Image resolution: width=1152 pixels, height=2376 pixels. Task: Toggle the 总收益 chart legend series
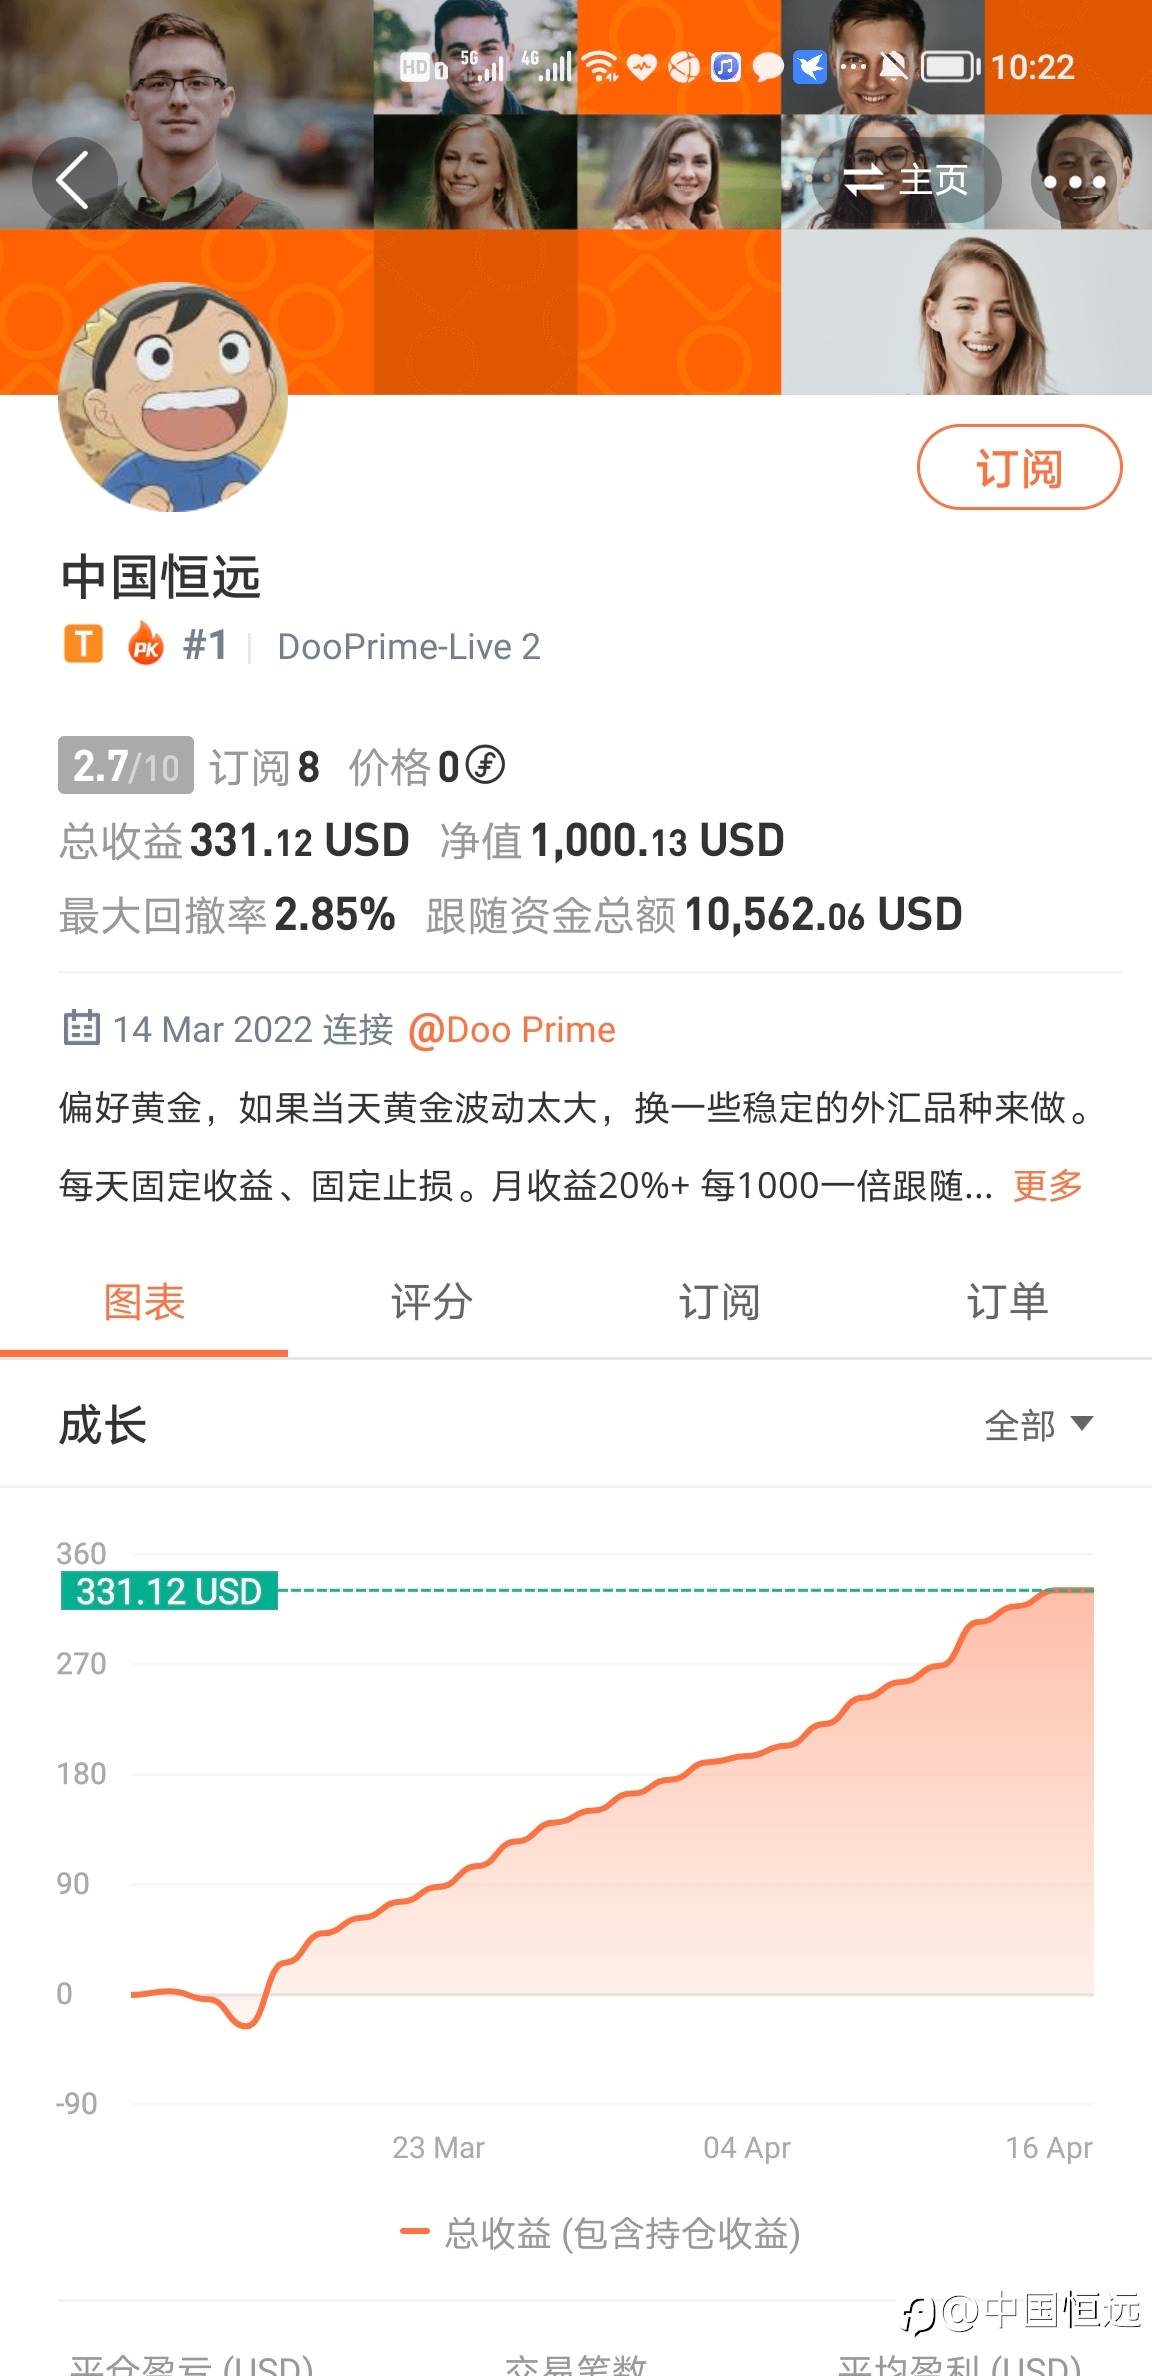pos(600,2233)
